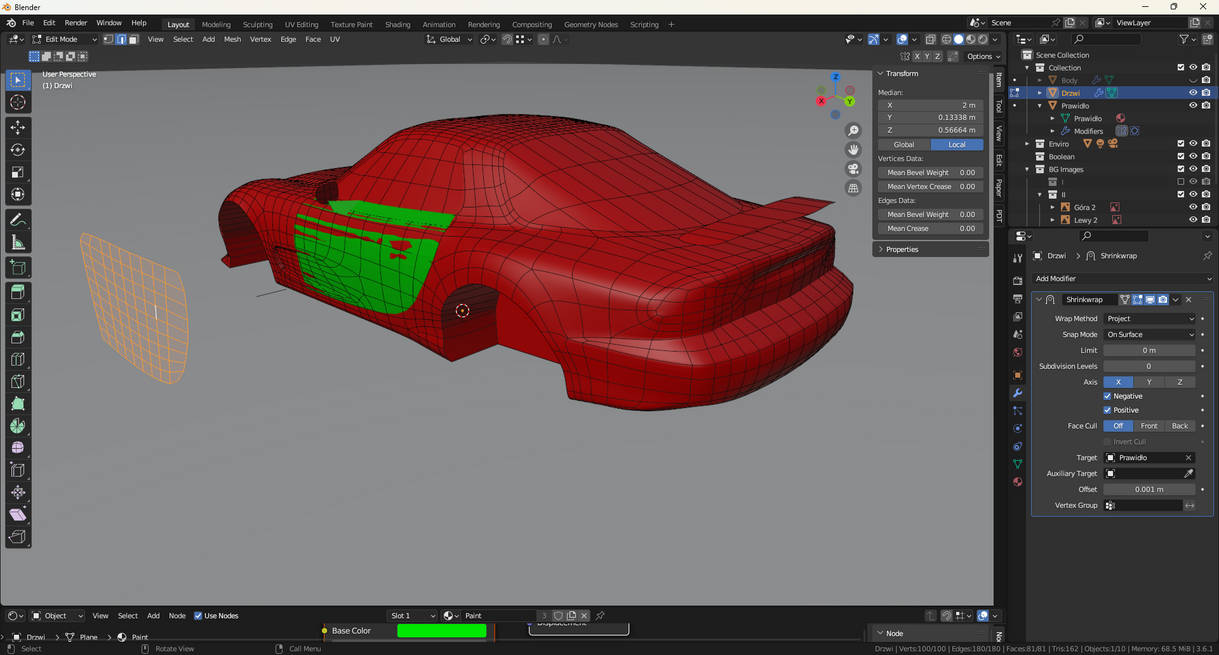This screenshot has height=655, width=1219.
Task: Uncheck the Negative axis checkbox
Action: [x=1107, y=396]
